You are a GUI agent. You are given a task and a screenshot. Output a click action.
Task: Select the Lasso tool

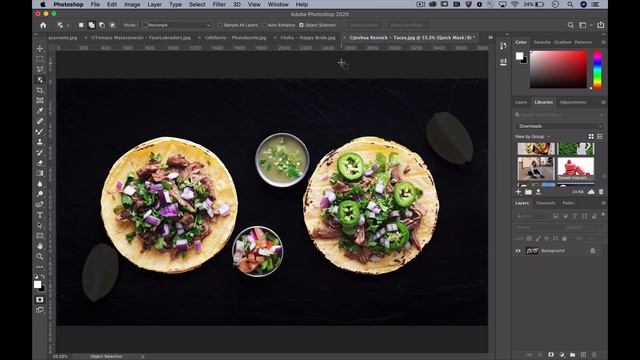tap(40, 69)
